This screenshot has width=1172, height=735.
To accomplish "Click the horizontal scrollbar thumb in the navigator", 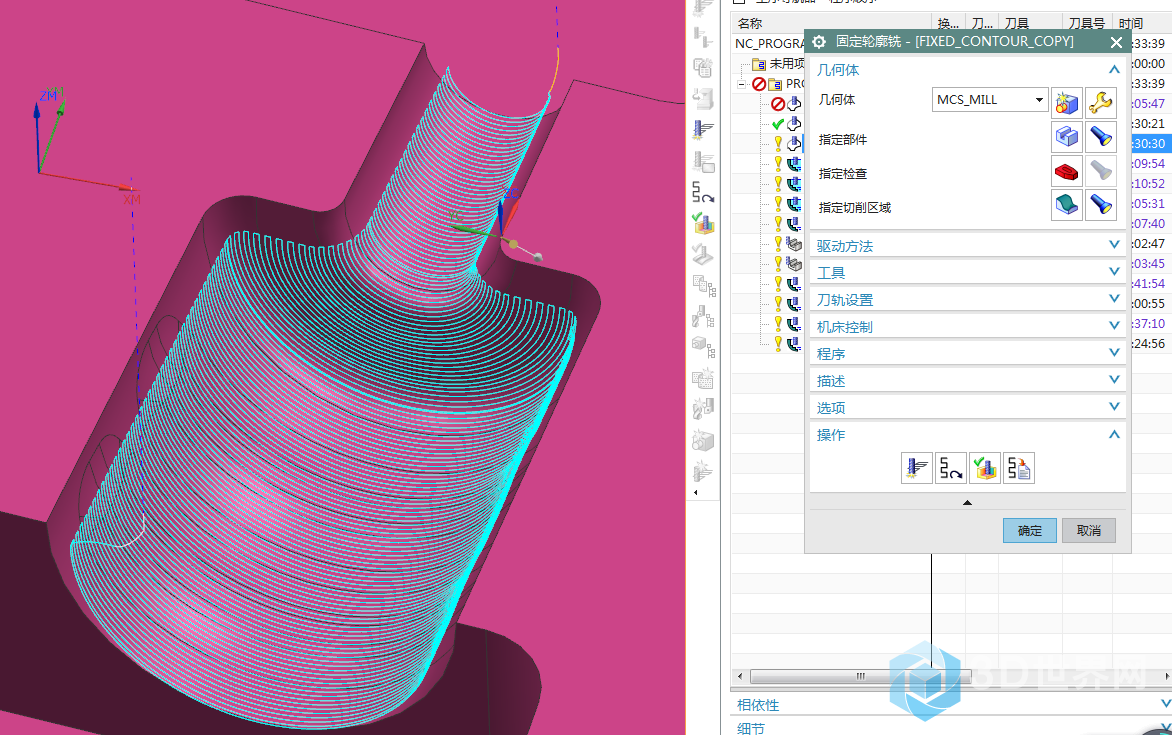I will tap(860, 677).
